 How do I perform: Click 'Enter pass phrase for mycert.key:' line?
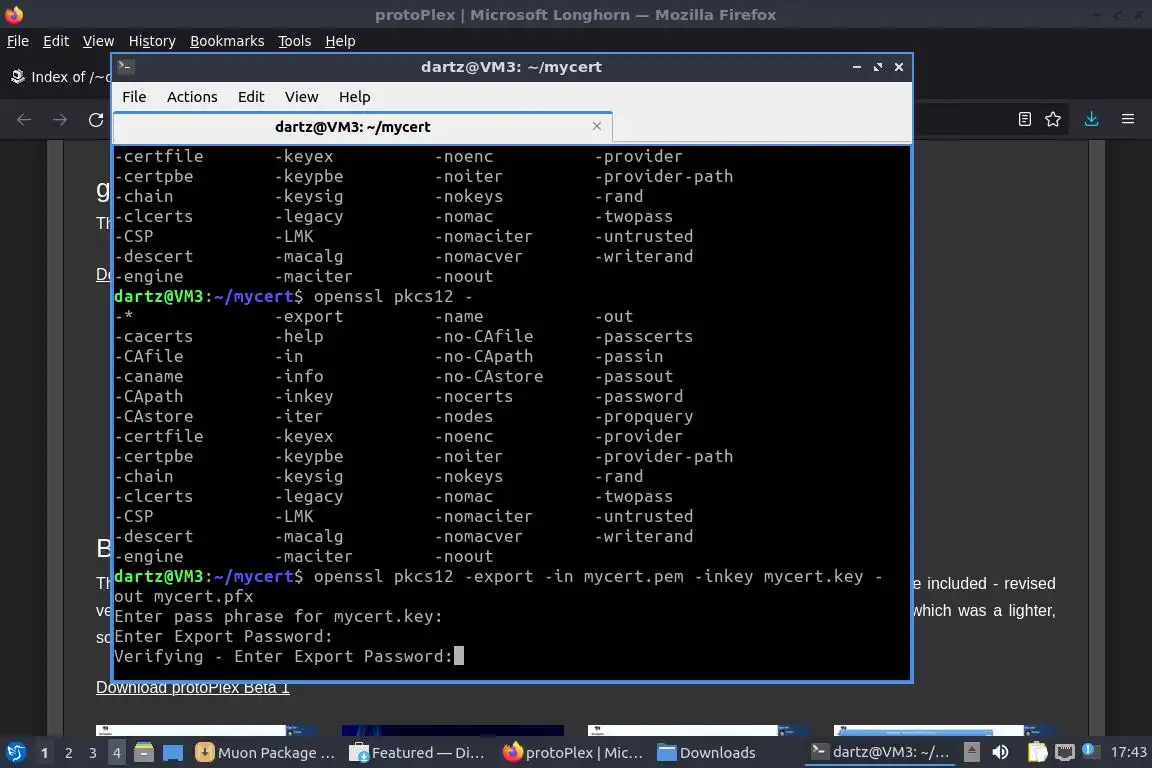(x=278, y=617)
